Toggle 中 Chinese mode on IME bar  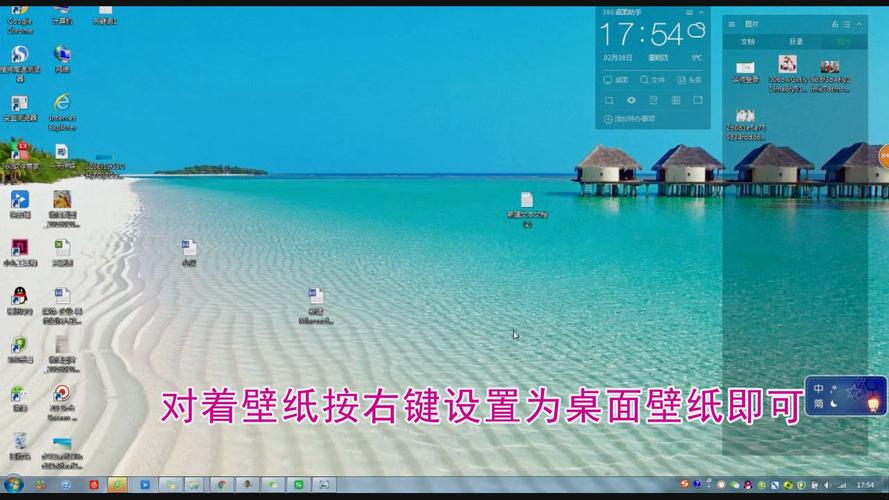(x=818, y=389)
